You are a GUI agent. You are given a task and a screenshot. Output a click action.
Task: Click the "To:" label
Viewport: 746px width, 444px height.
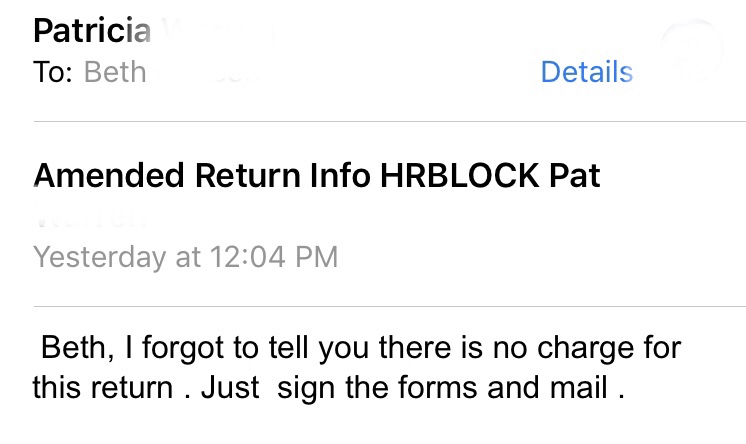coord(52,72)
